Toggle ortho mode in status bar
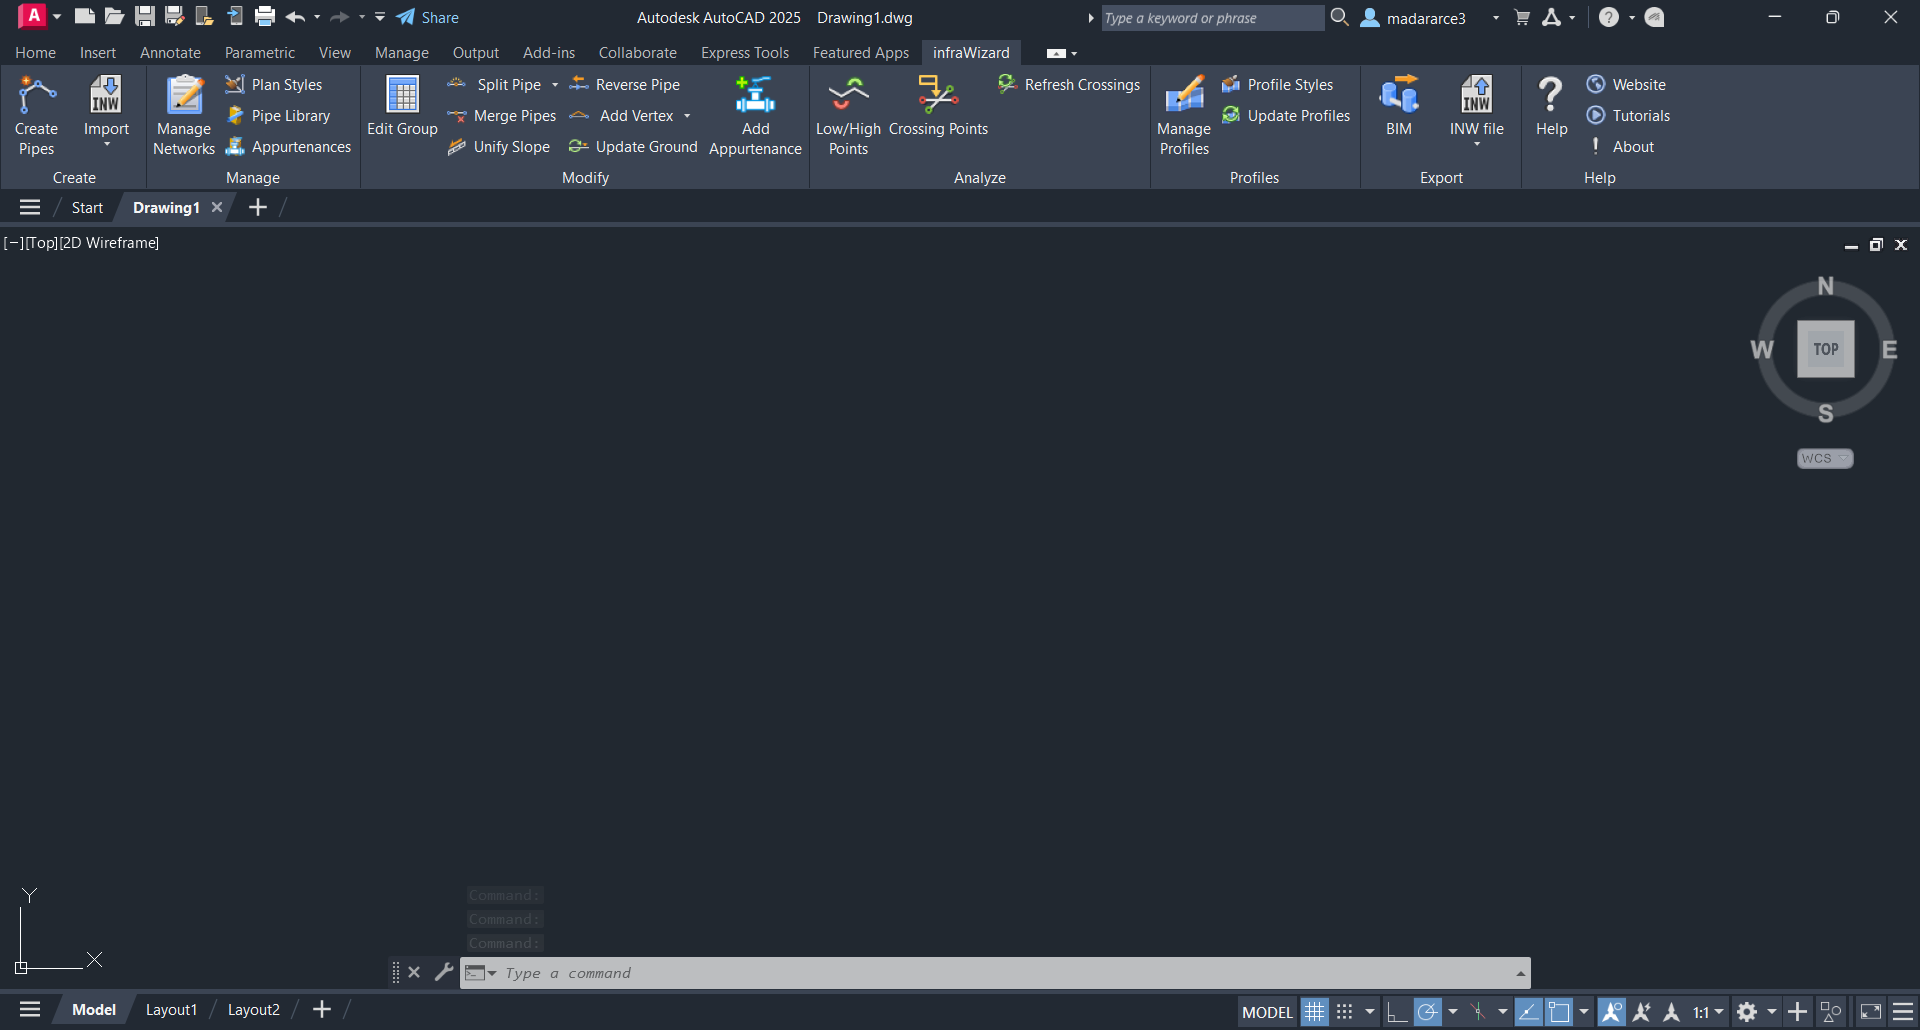This screenshot has width=1920, height=1030. point(1396,1012)
